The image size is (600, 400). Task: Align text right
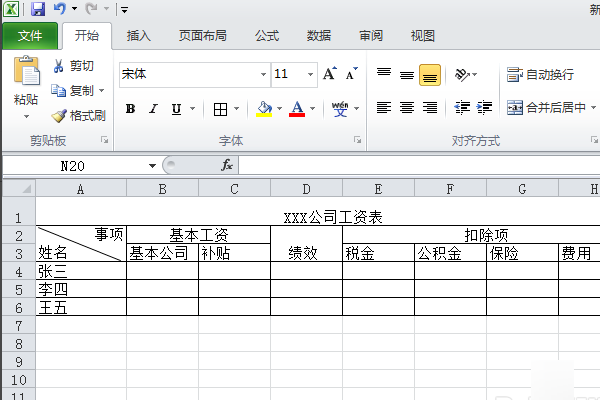point(430,108)
